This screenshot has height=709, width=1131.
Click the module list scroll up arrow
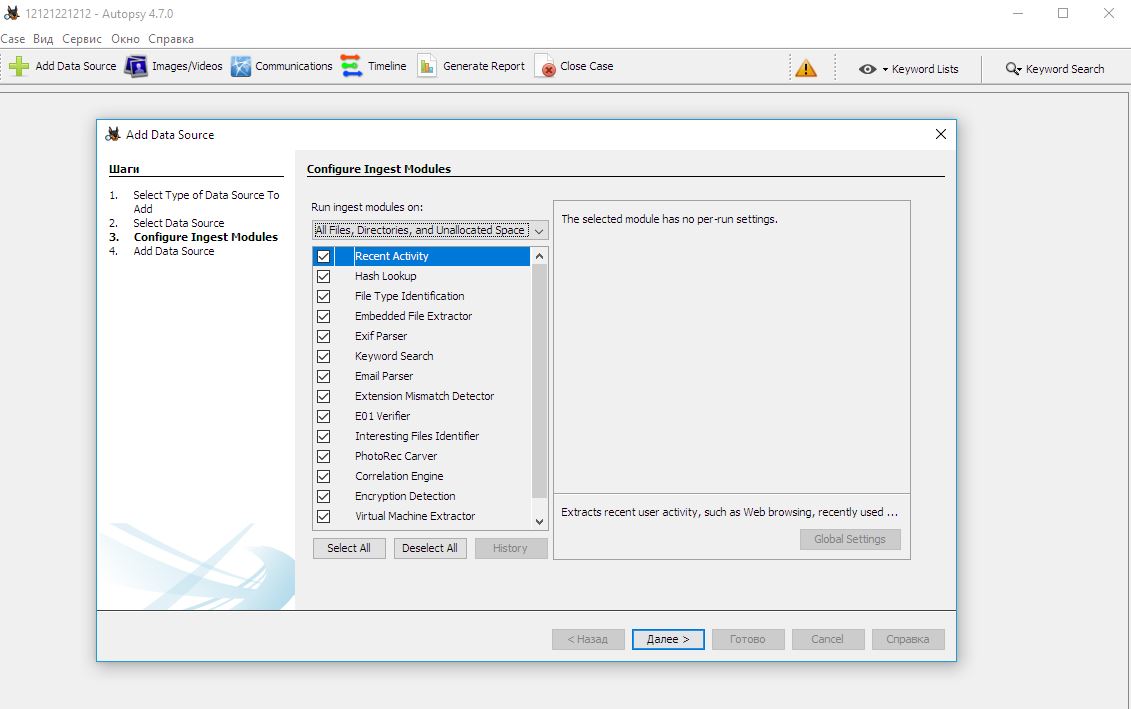[x=539, y=256]
